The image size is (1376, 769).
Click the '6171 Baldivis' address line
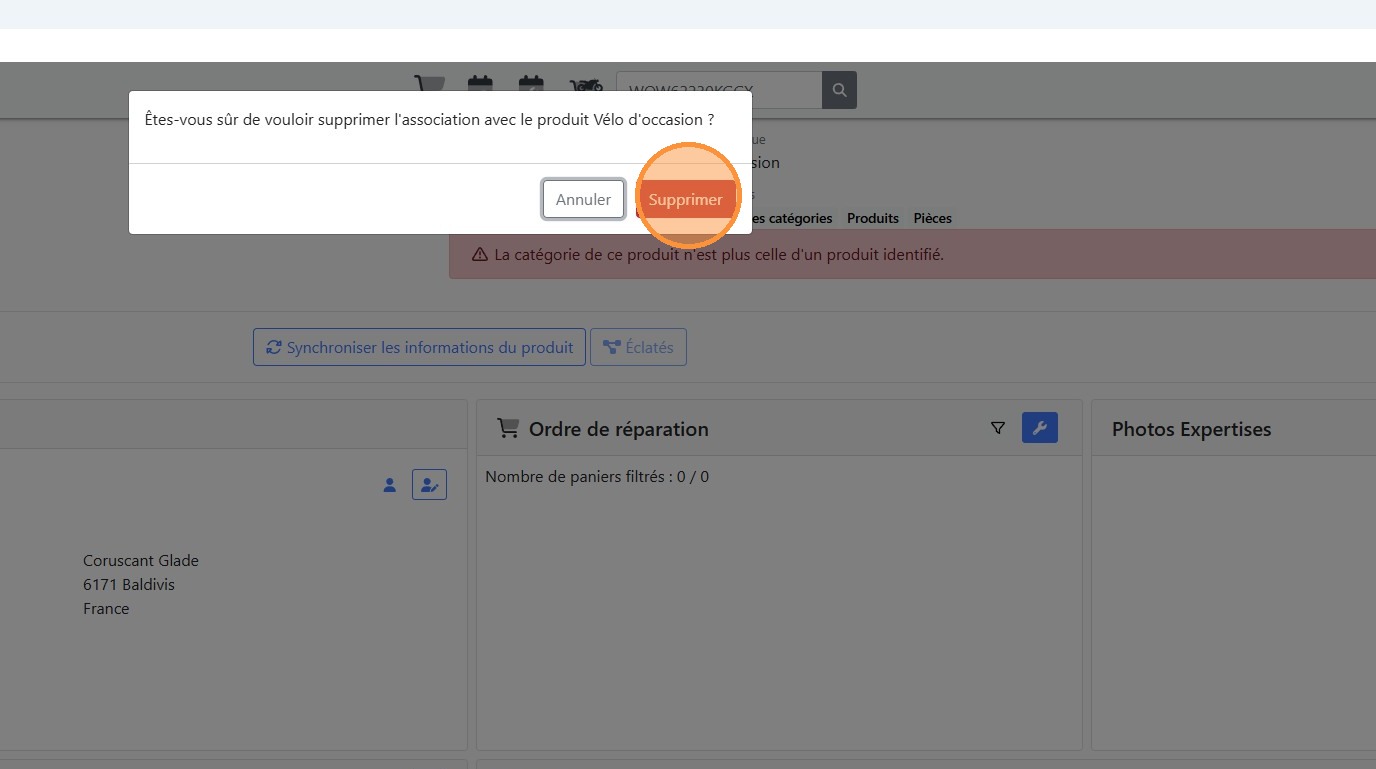pyautogui.click(x=129, y=585)
